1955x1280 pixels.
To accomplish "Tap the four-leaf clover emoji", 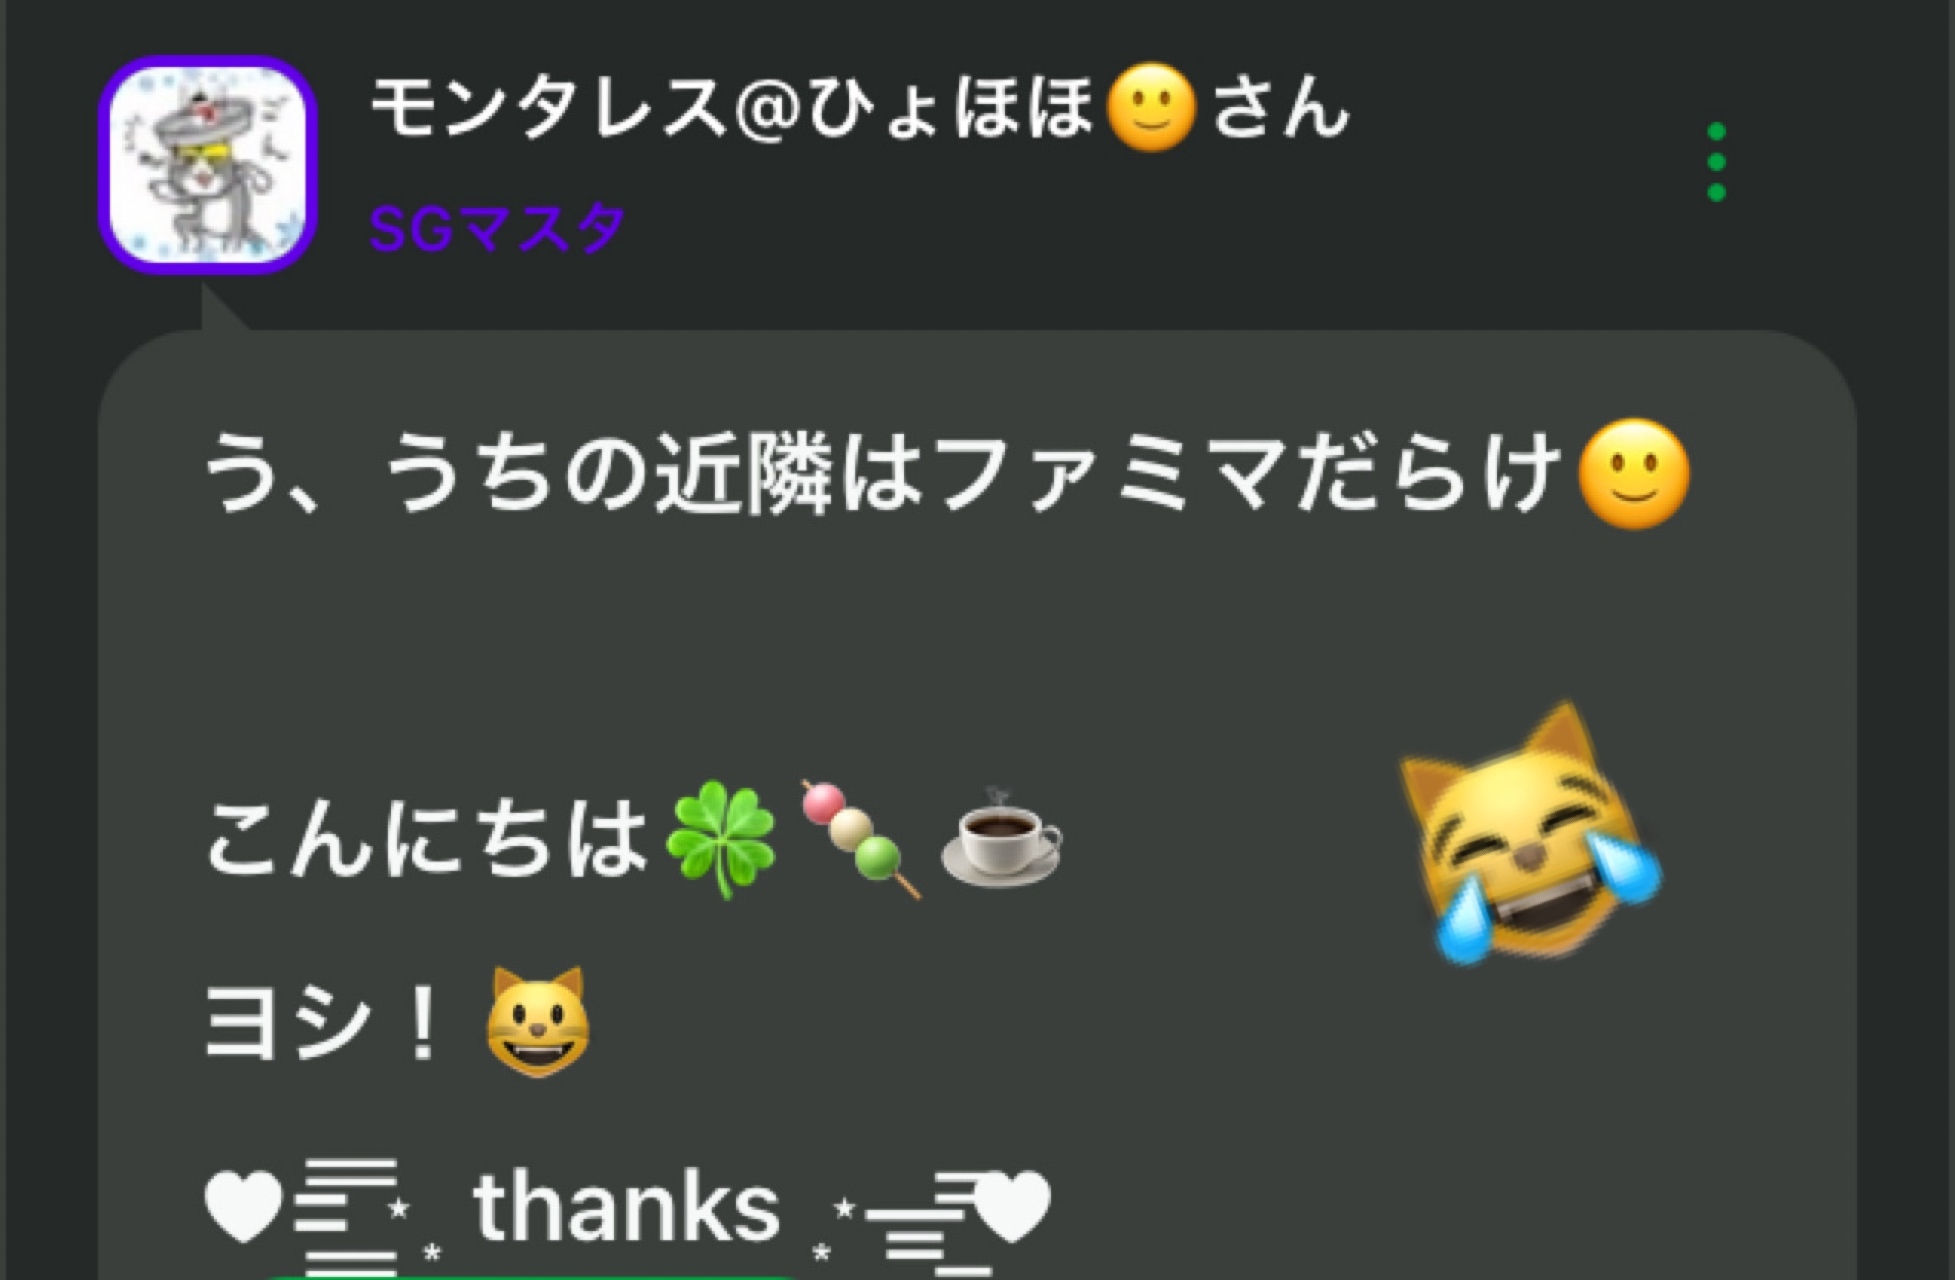I will [723, 839].
